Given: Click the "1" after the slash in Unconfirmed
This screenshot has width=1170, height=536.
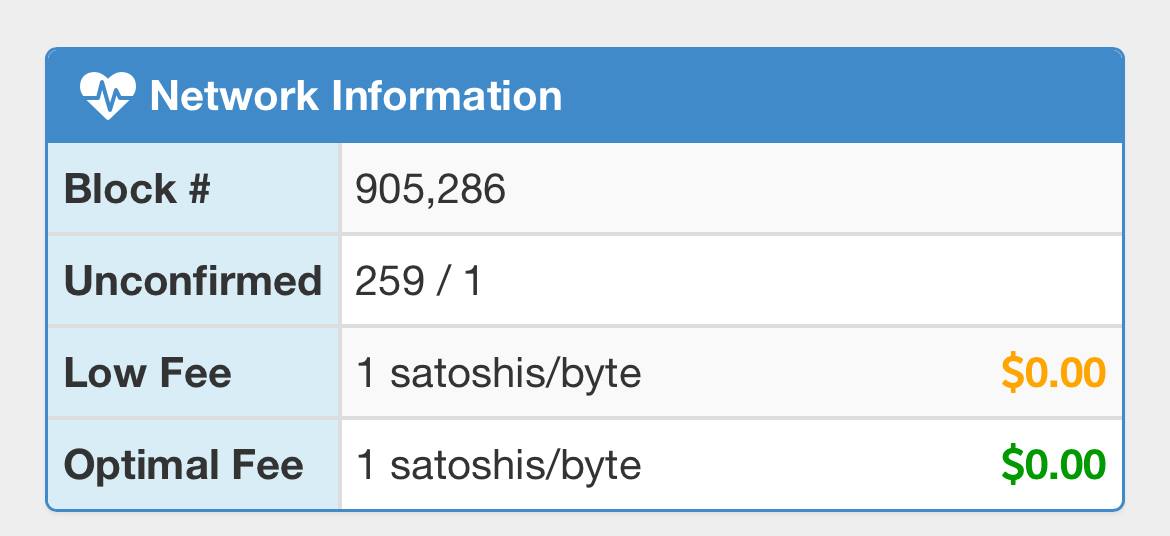Looking at the screenshot, I should [472, 281].
